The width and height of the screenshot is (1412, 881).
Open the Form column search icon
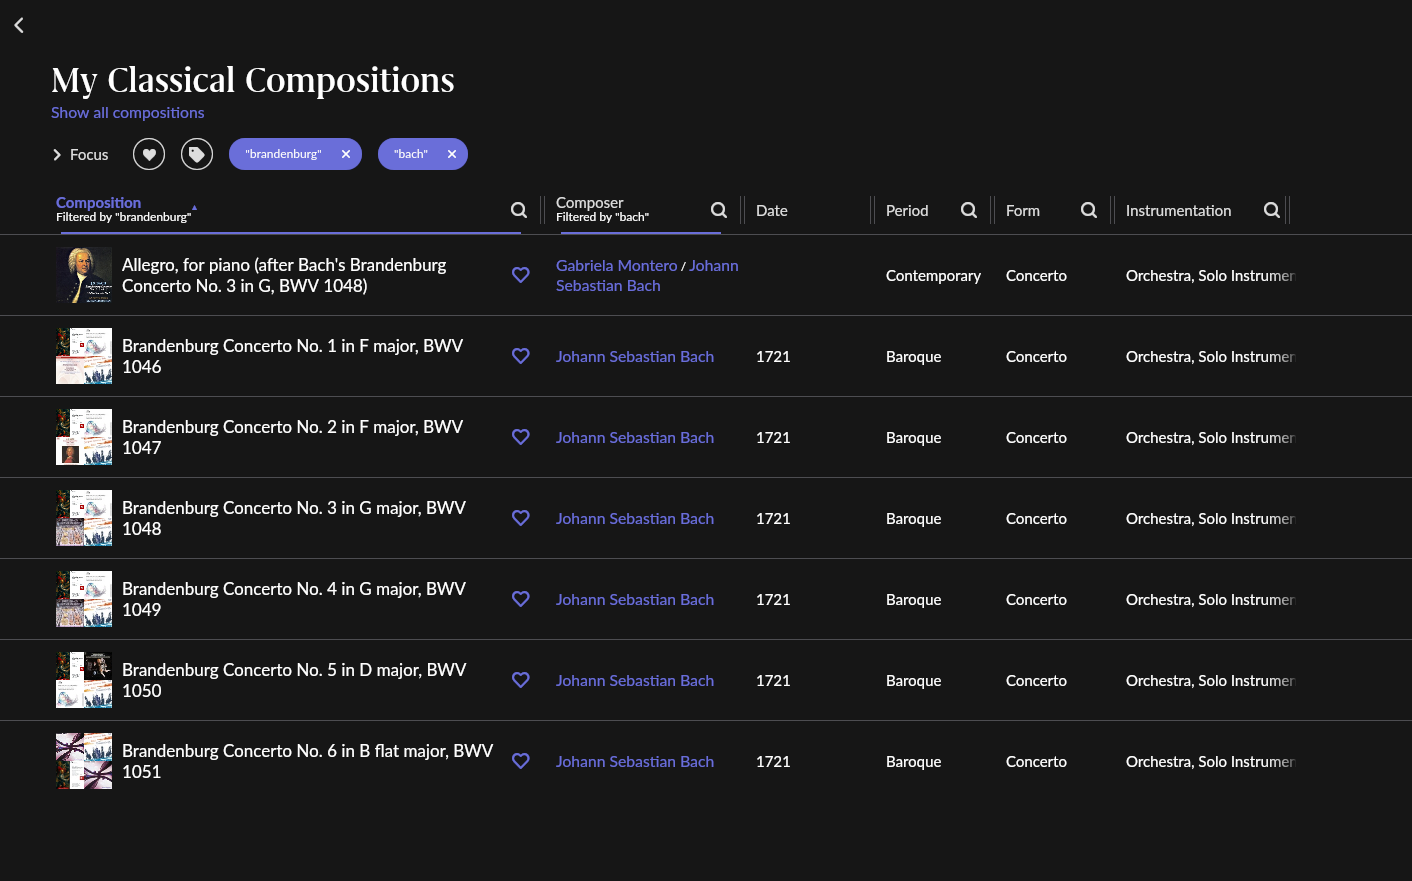1089,210
